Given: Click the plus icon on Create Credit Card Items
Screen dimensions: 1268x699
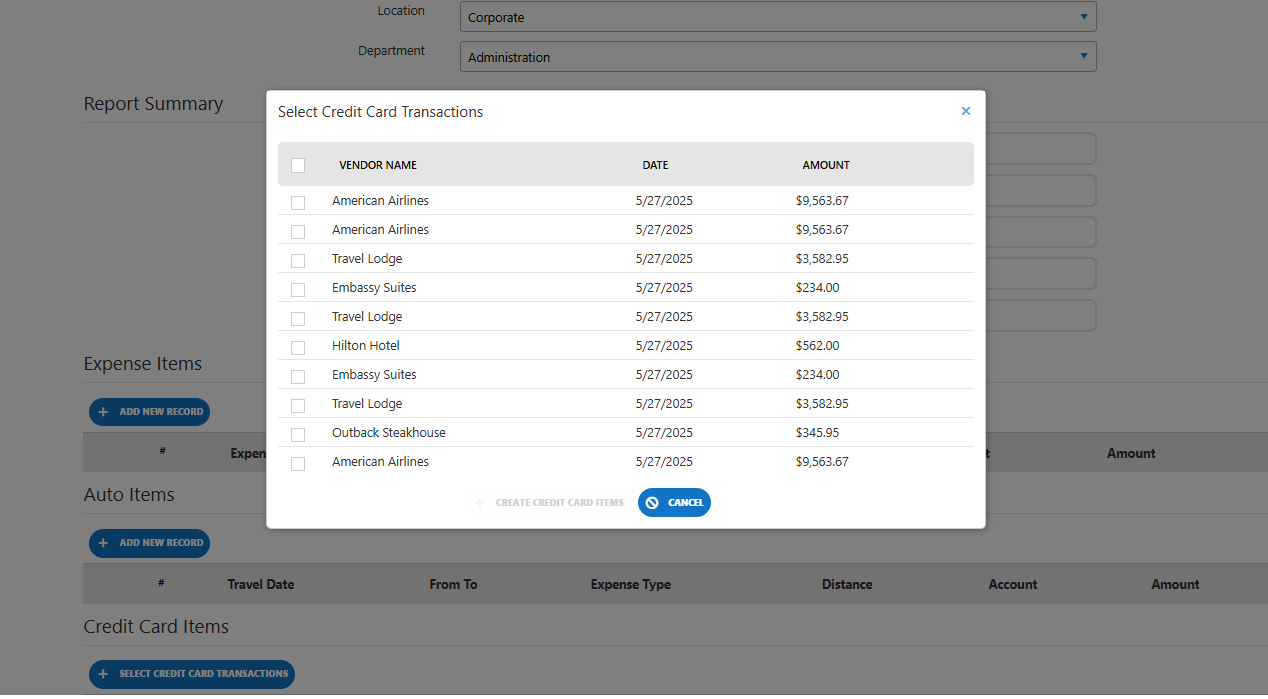Looking at the screenshot, I should [480, 503].
